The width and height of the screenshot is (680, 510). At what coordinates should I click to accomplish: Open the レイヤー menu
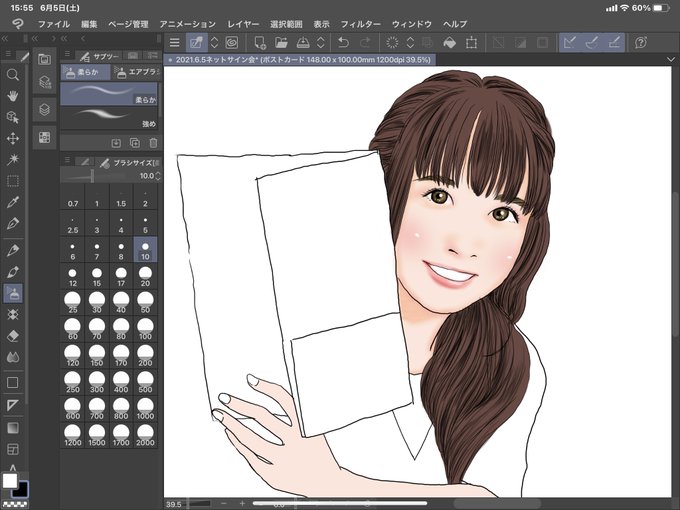pyautogui.click(x=243, y=24)
